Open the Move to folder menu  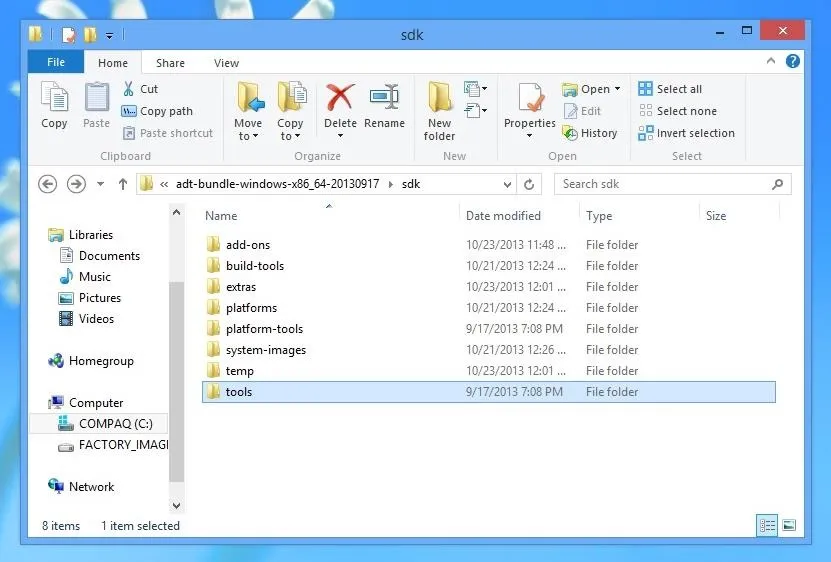tap(248, 111)
